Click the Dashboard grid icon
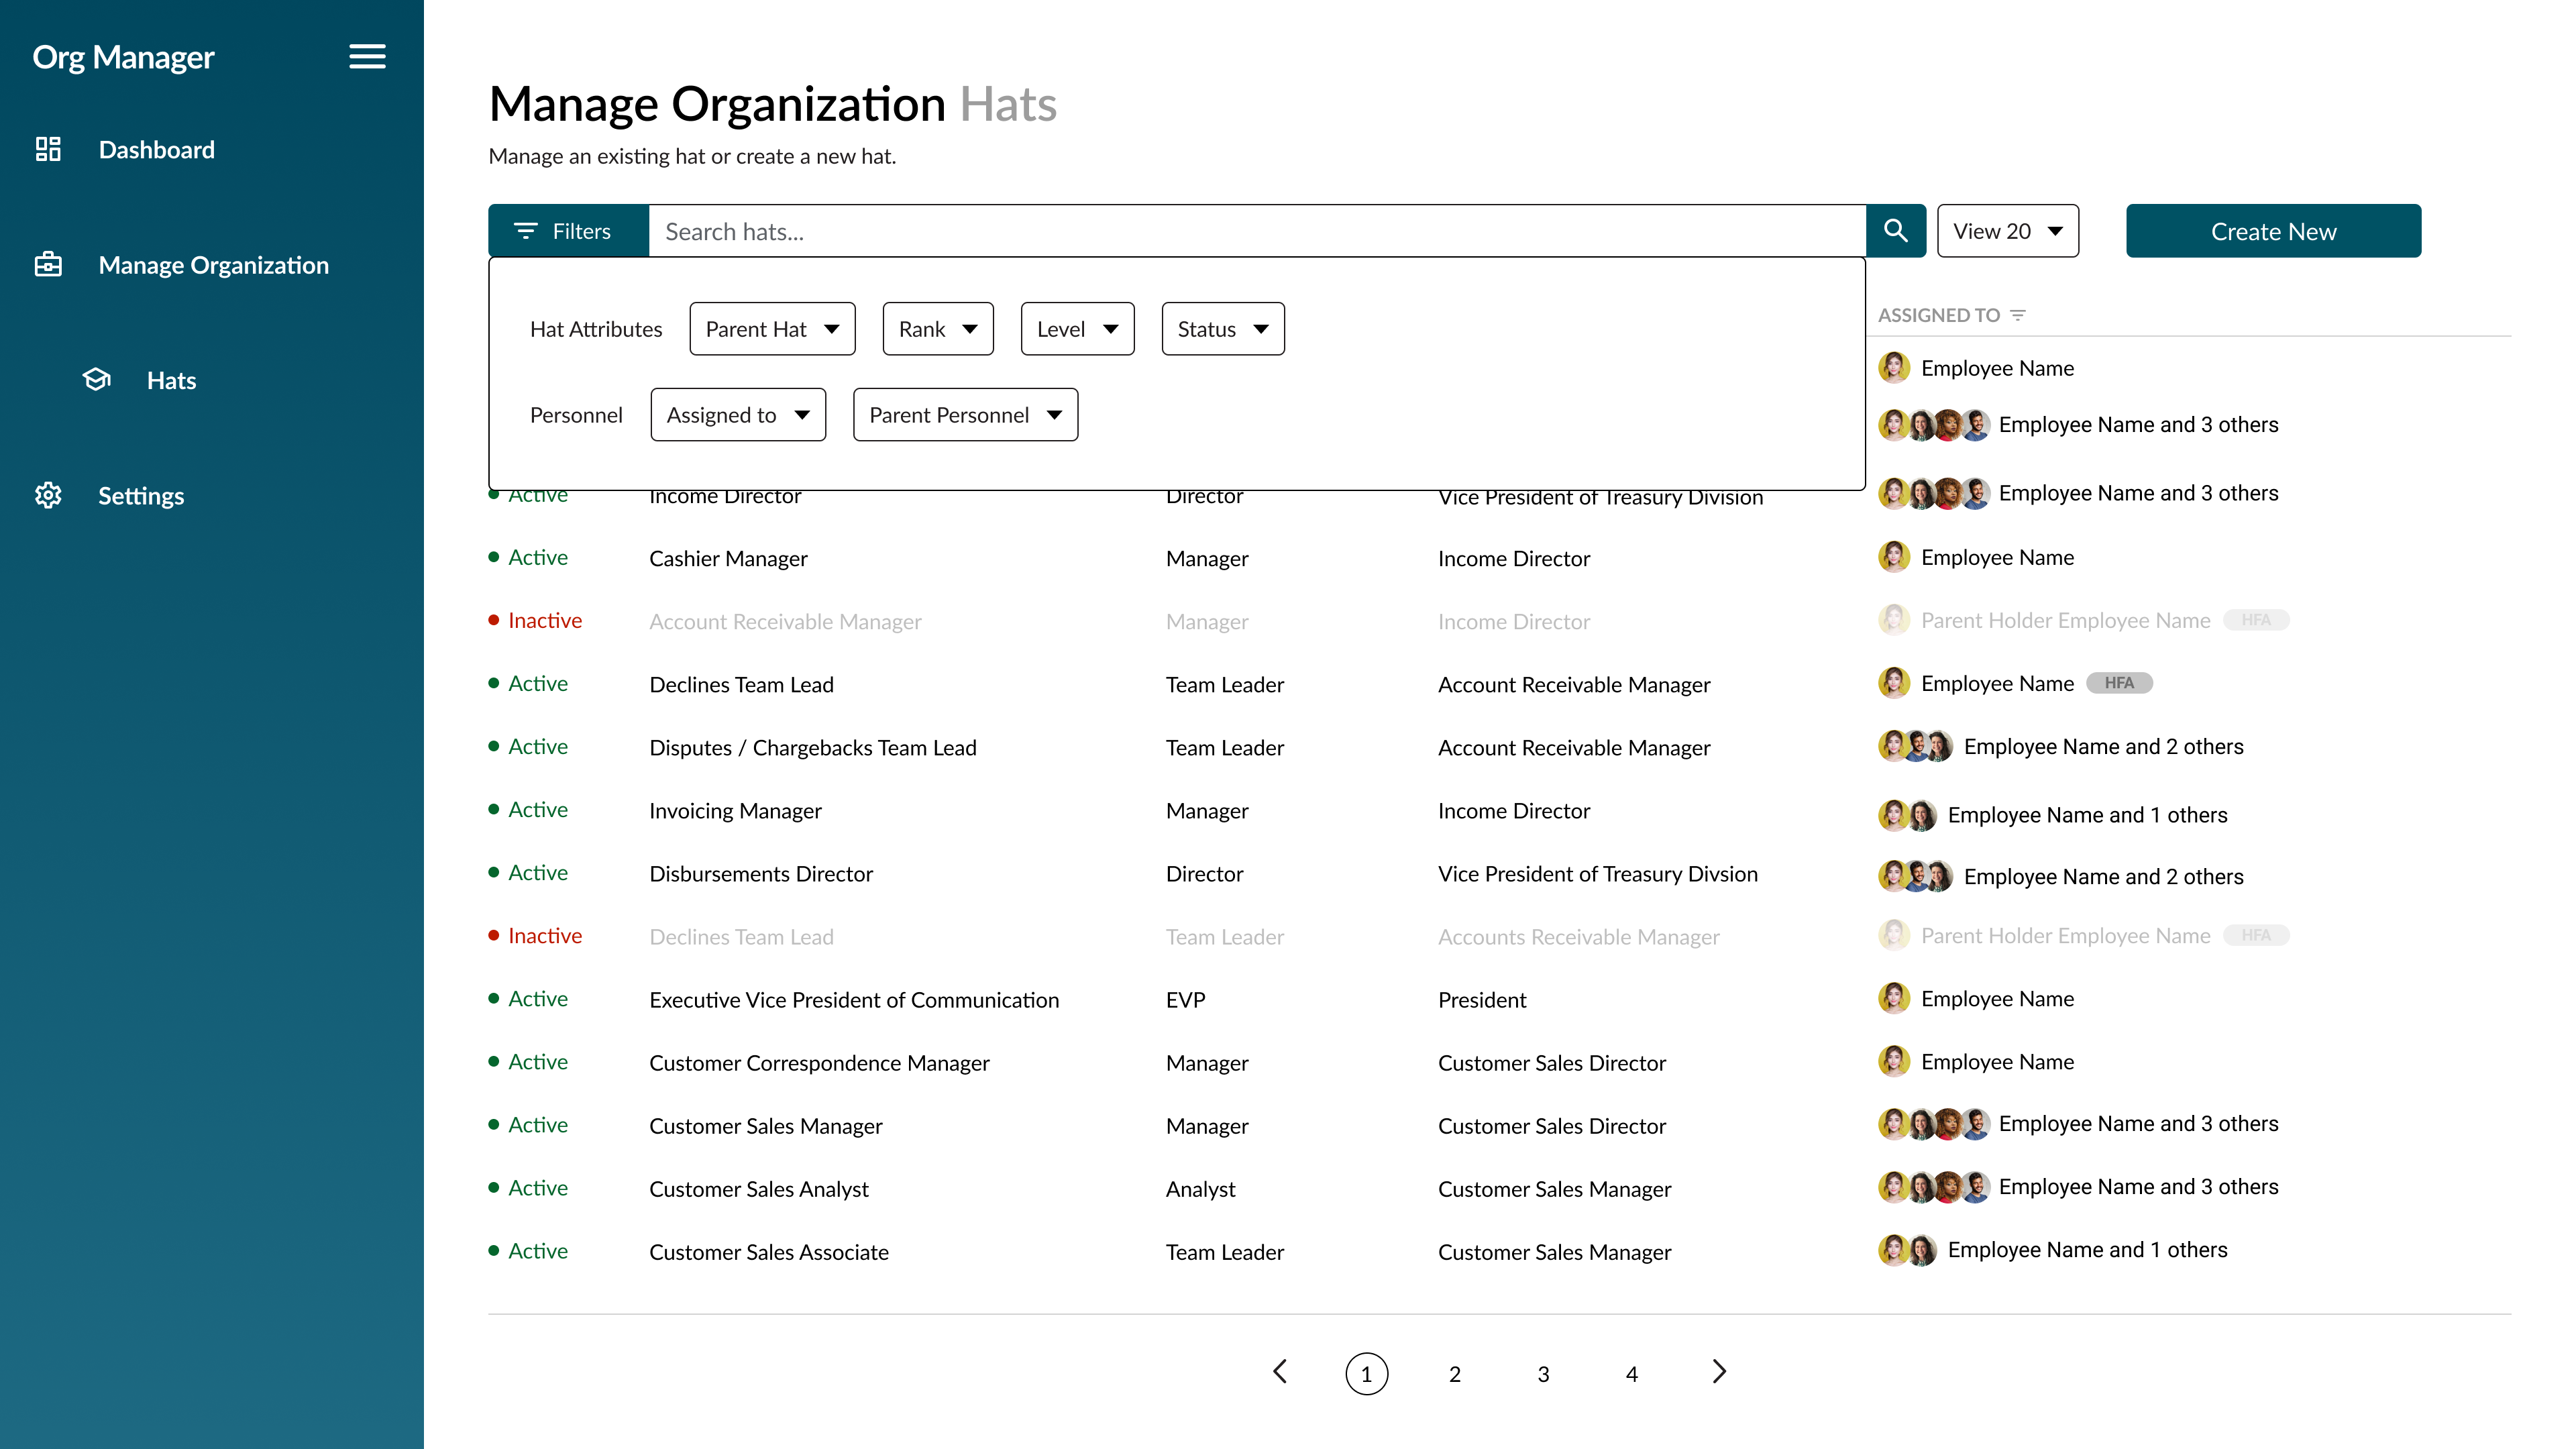Screen dimensions: 2576x1449 pos(48,150)
